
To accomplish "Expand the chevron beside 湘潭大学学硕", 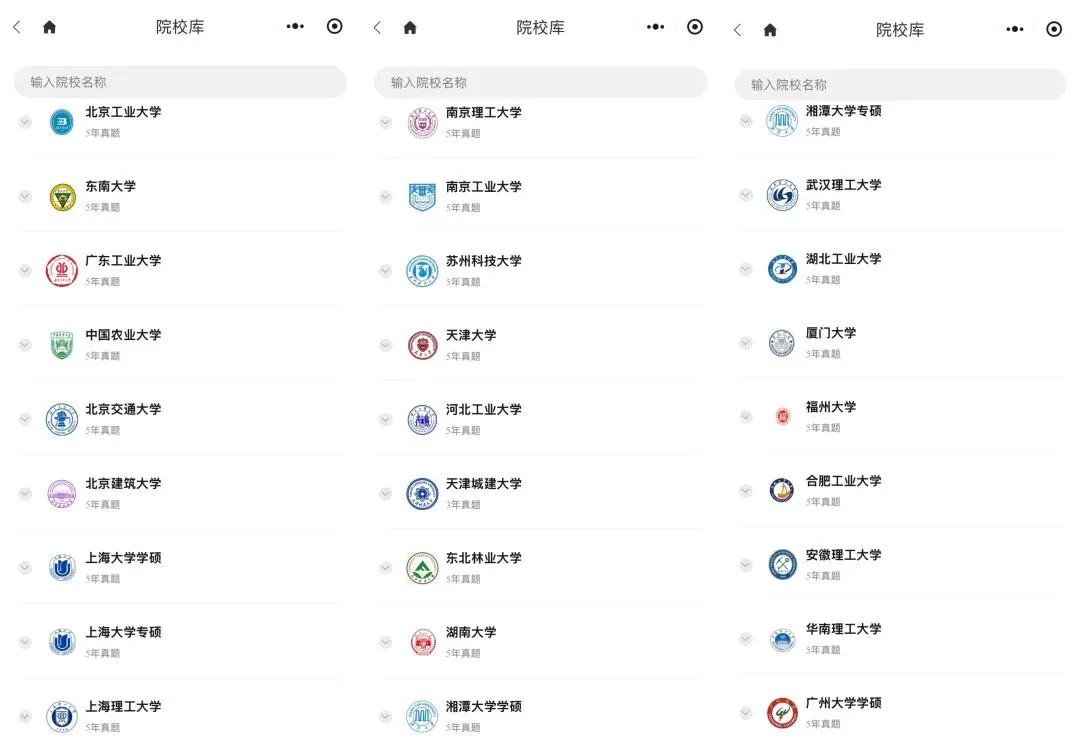I will click(386, 717).
